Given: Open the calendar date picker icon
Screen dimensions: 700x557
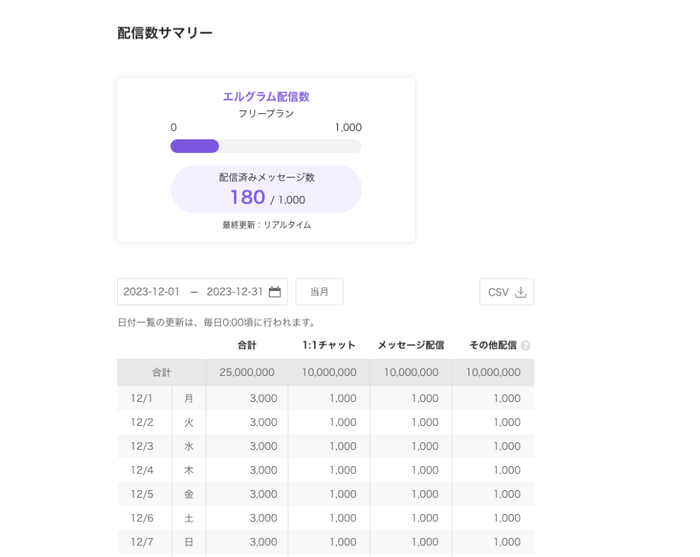Looking at the screenshot, I should click(x=275, y=292).
